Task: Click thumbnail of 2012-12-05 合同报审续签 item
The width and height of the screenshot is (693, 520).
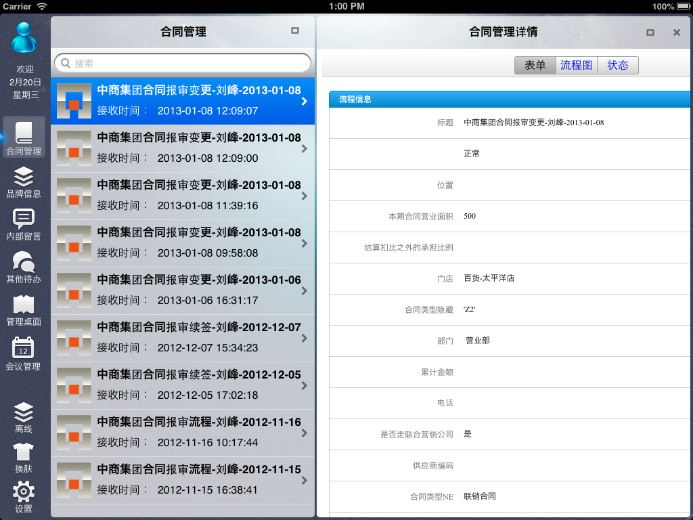Action: pos(74,385)
